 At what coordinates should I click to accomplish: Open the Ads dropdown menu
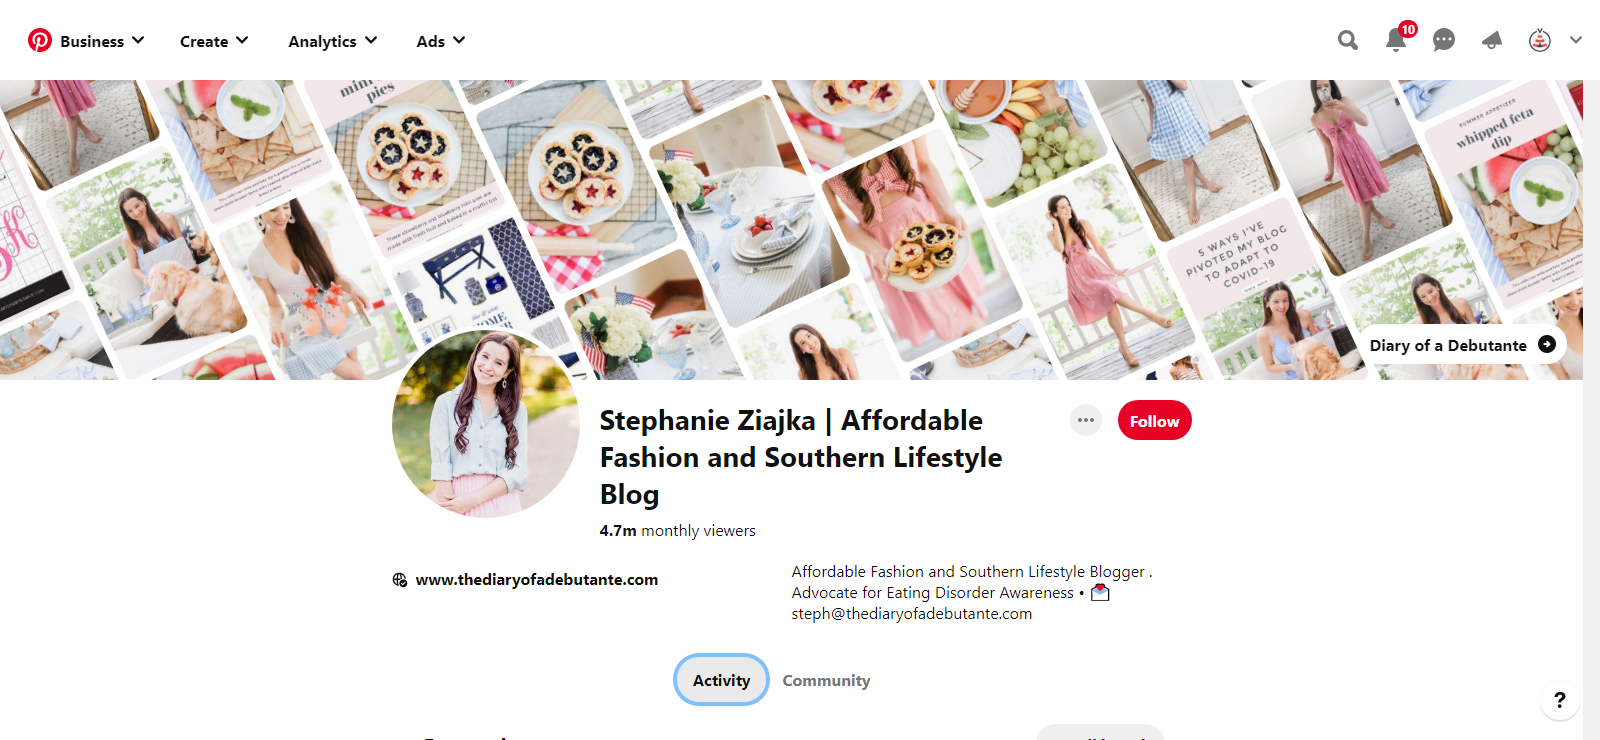(x=441, y=41)
